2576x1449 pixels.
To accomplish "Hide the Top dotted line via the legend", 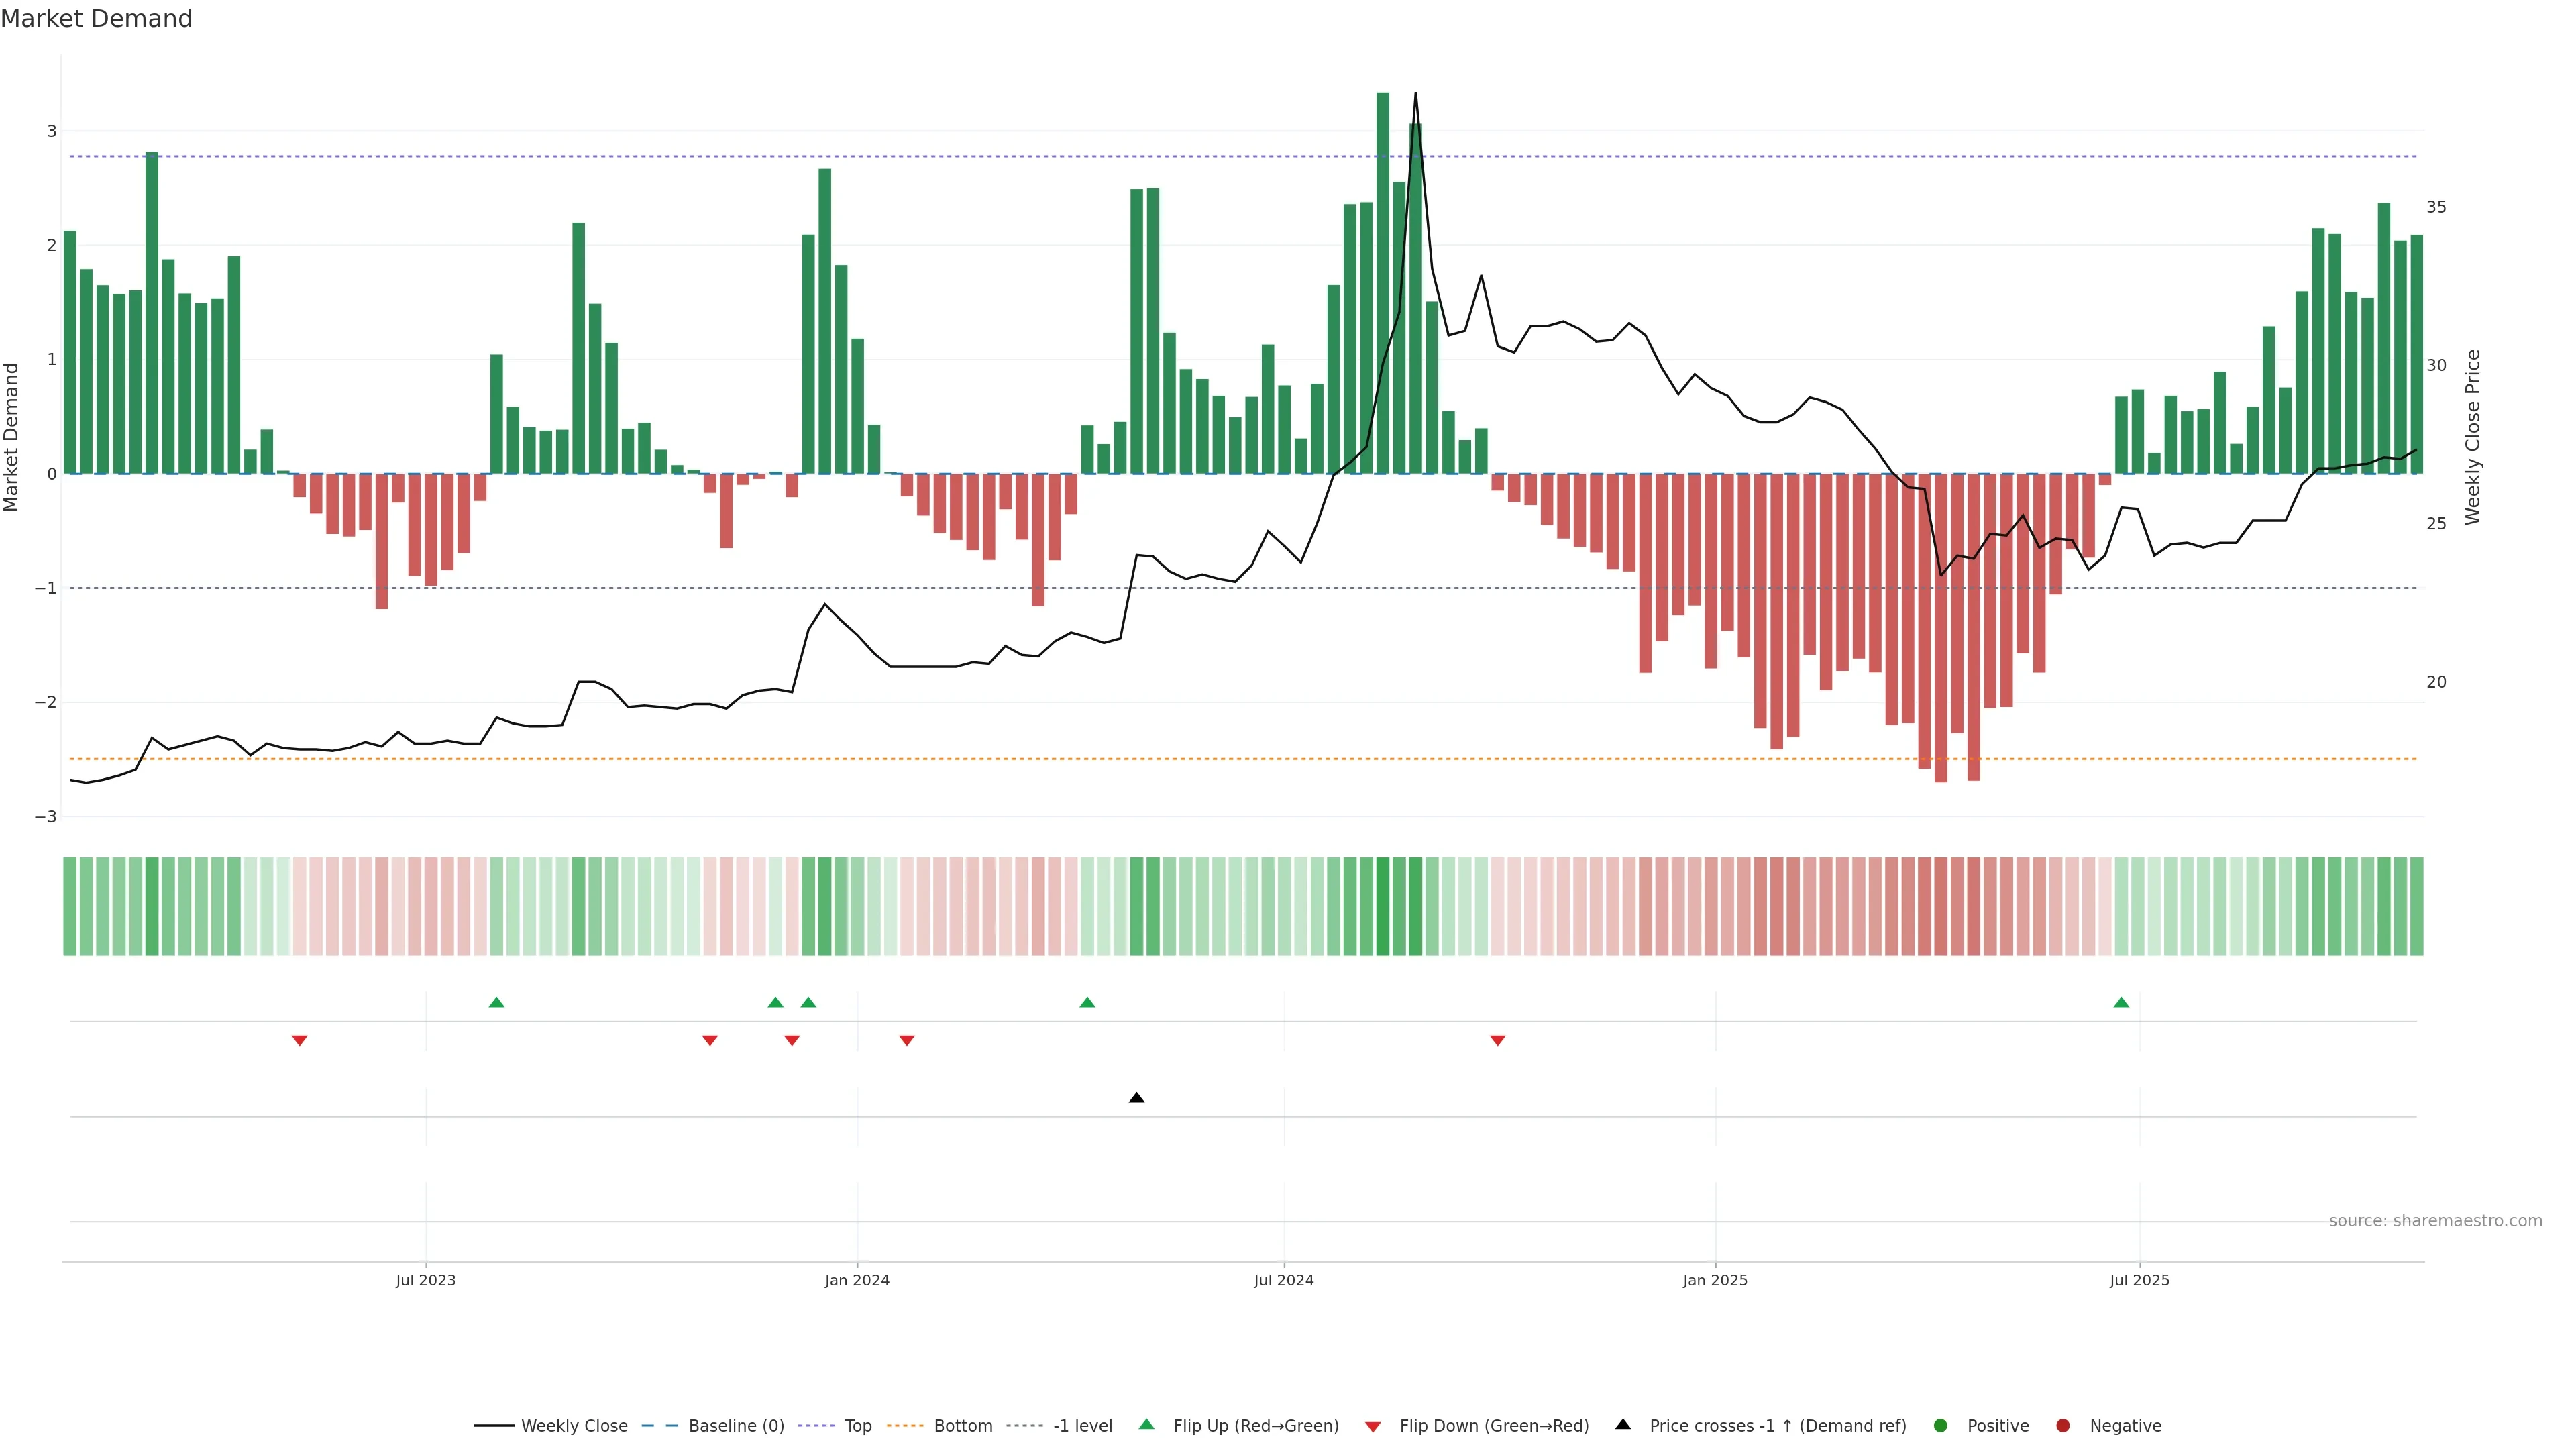I will [x=857, y=1426].
